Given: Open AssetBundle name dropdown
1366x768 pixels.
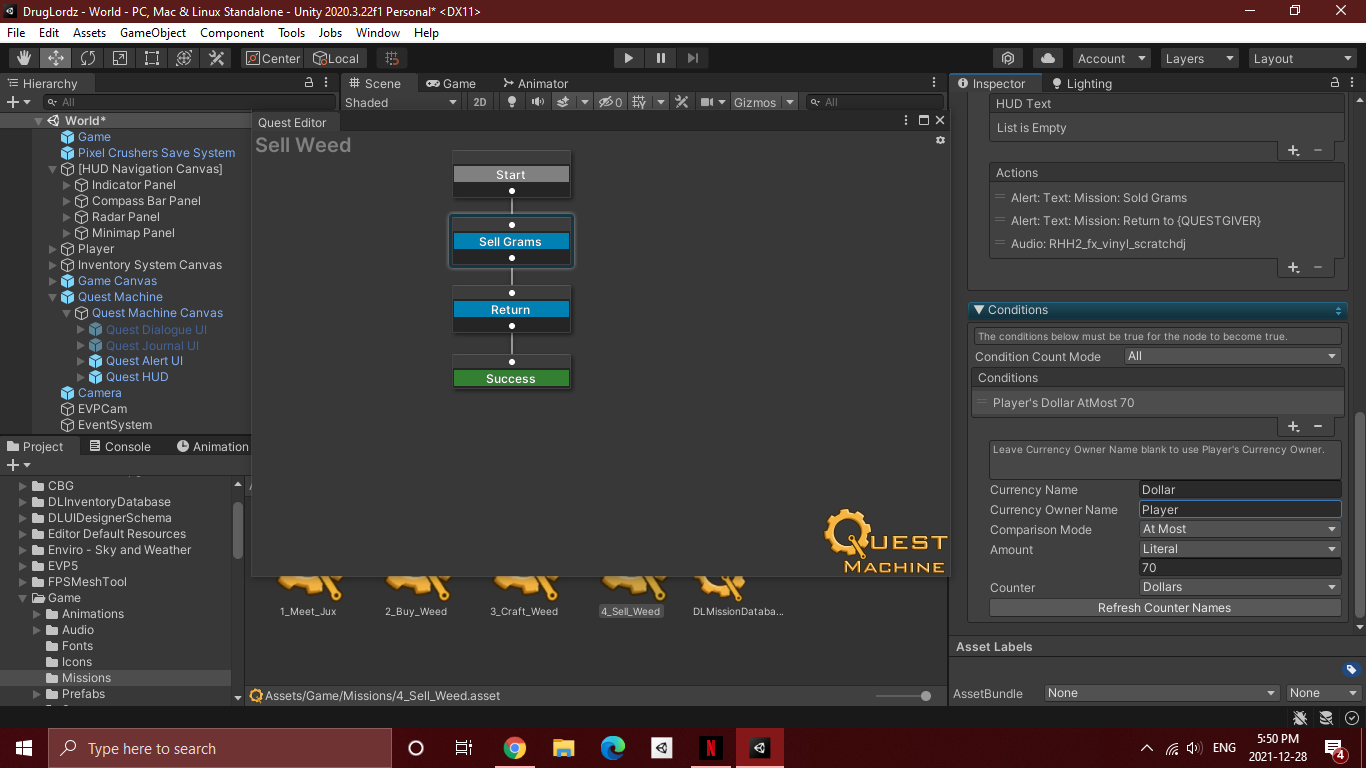Looking at the screenshot, I should point(1162,693).
